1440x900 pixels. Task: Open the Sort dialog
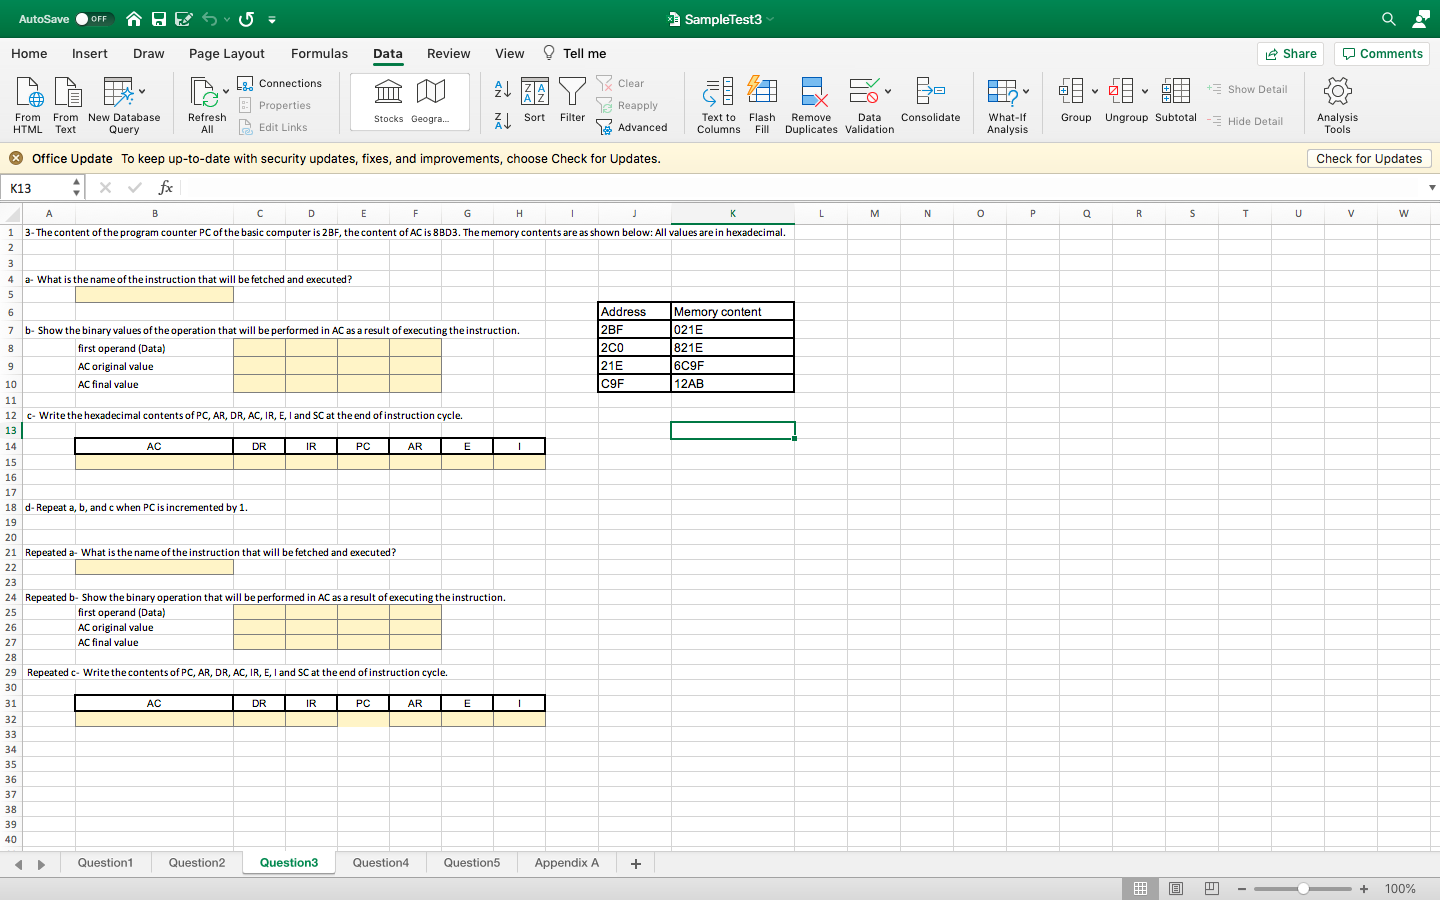click(x=535, y=100)
